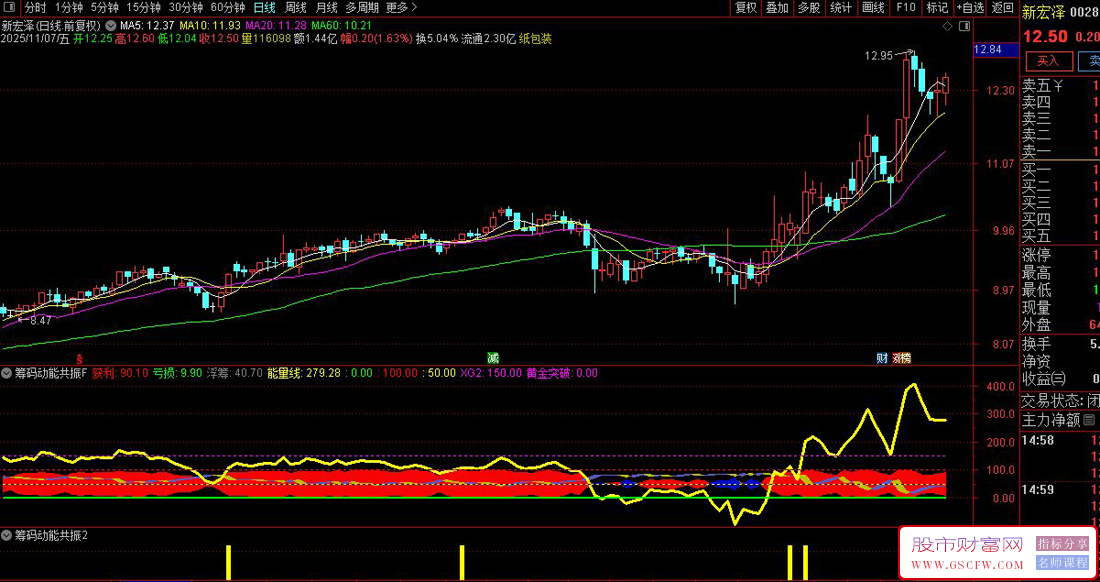This screenshot has width=1100, height=582.
Task: Open the F10 company info
Action: point(905,8)
